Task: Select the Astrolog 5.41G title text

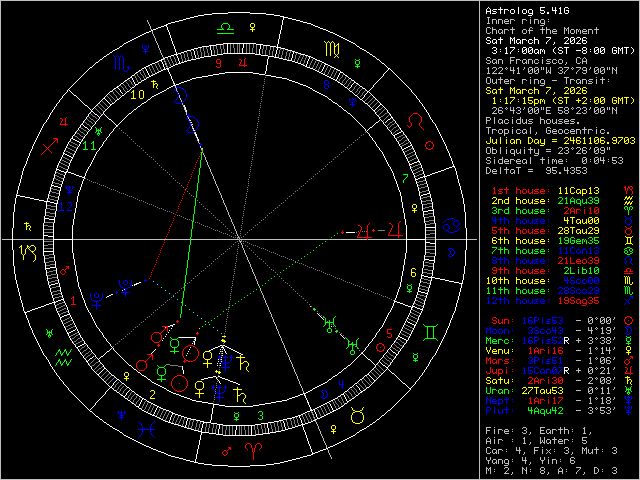Action: [x=521, y=8]
